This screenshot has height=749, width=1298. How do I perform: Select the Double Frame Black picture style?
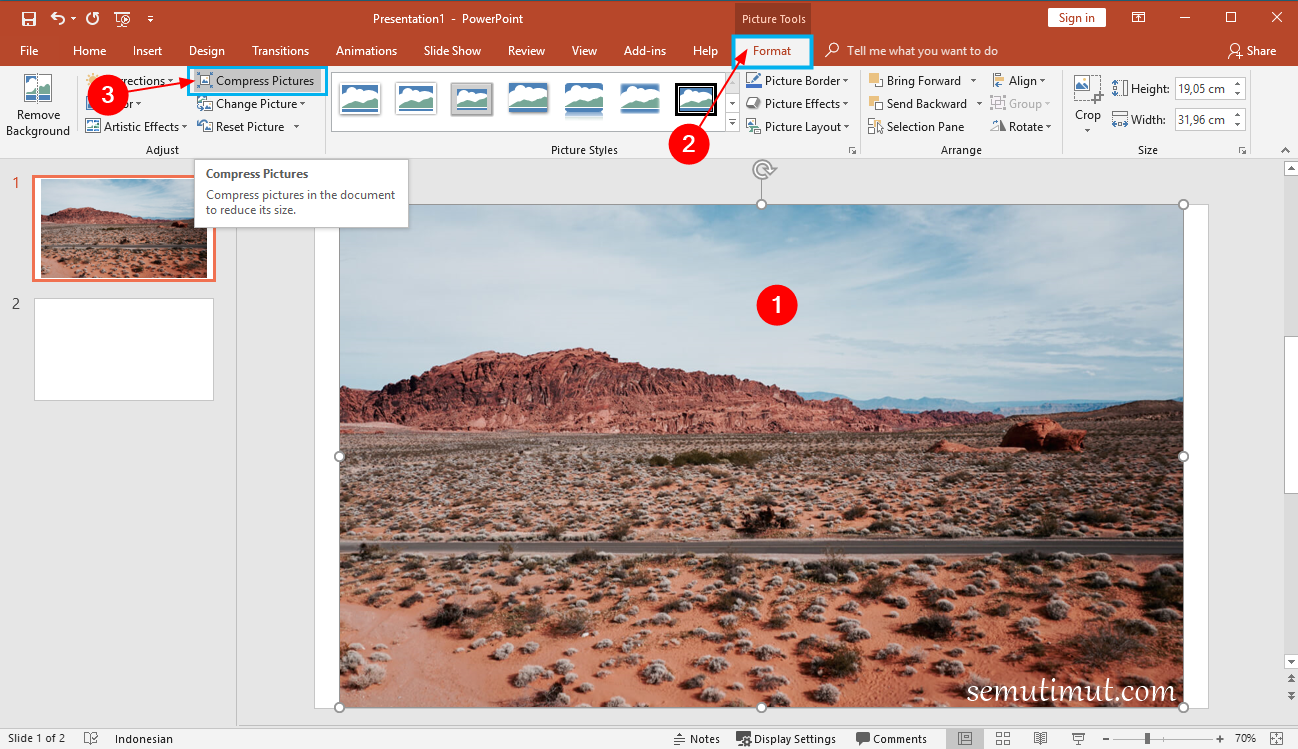tap(696, 99)
